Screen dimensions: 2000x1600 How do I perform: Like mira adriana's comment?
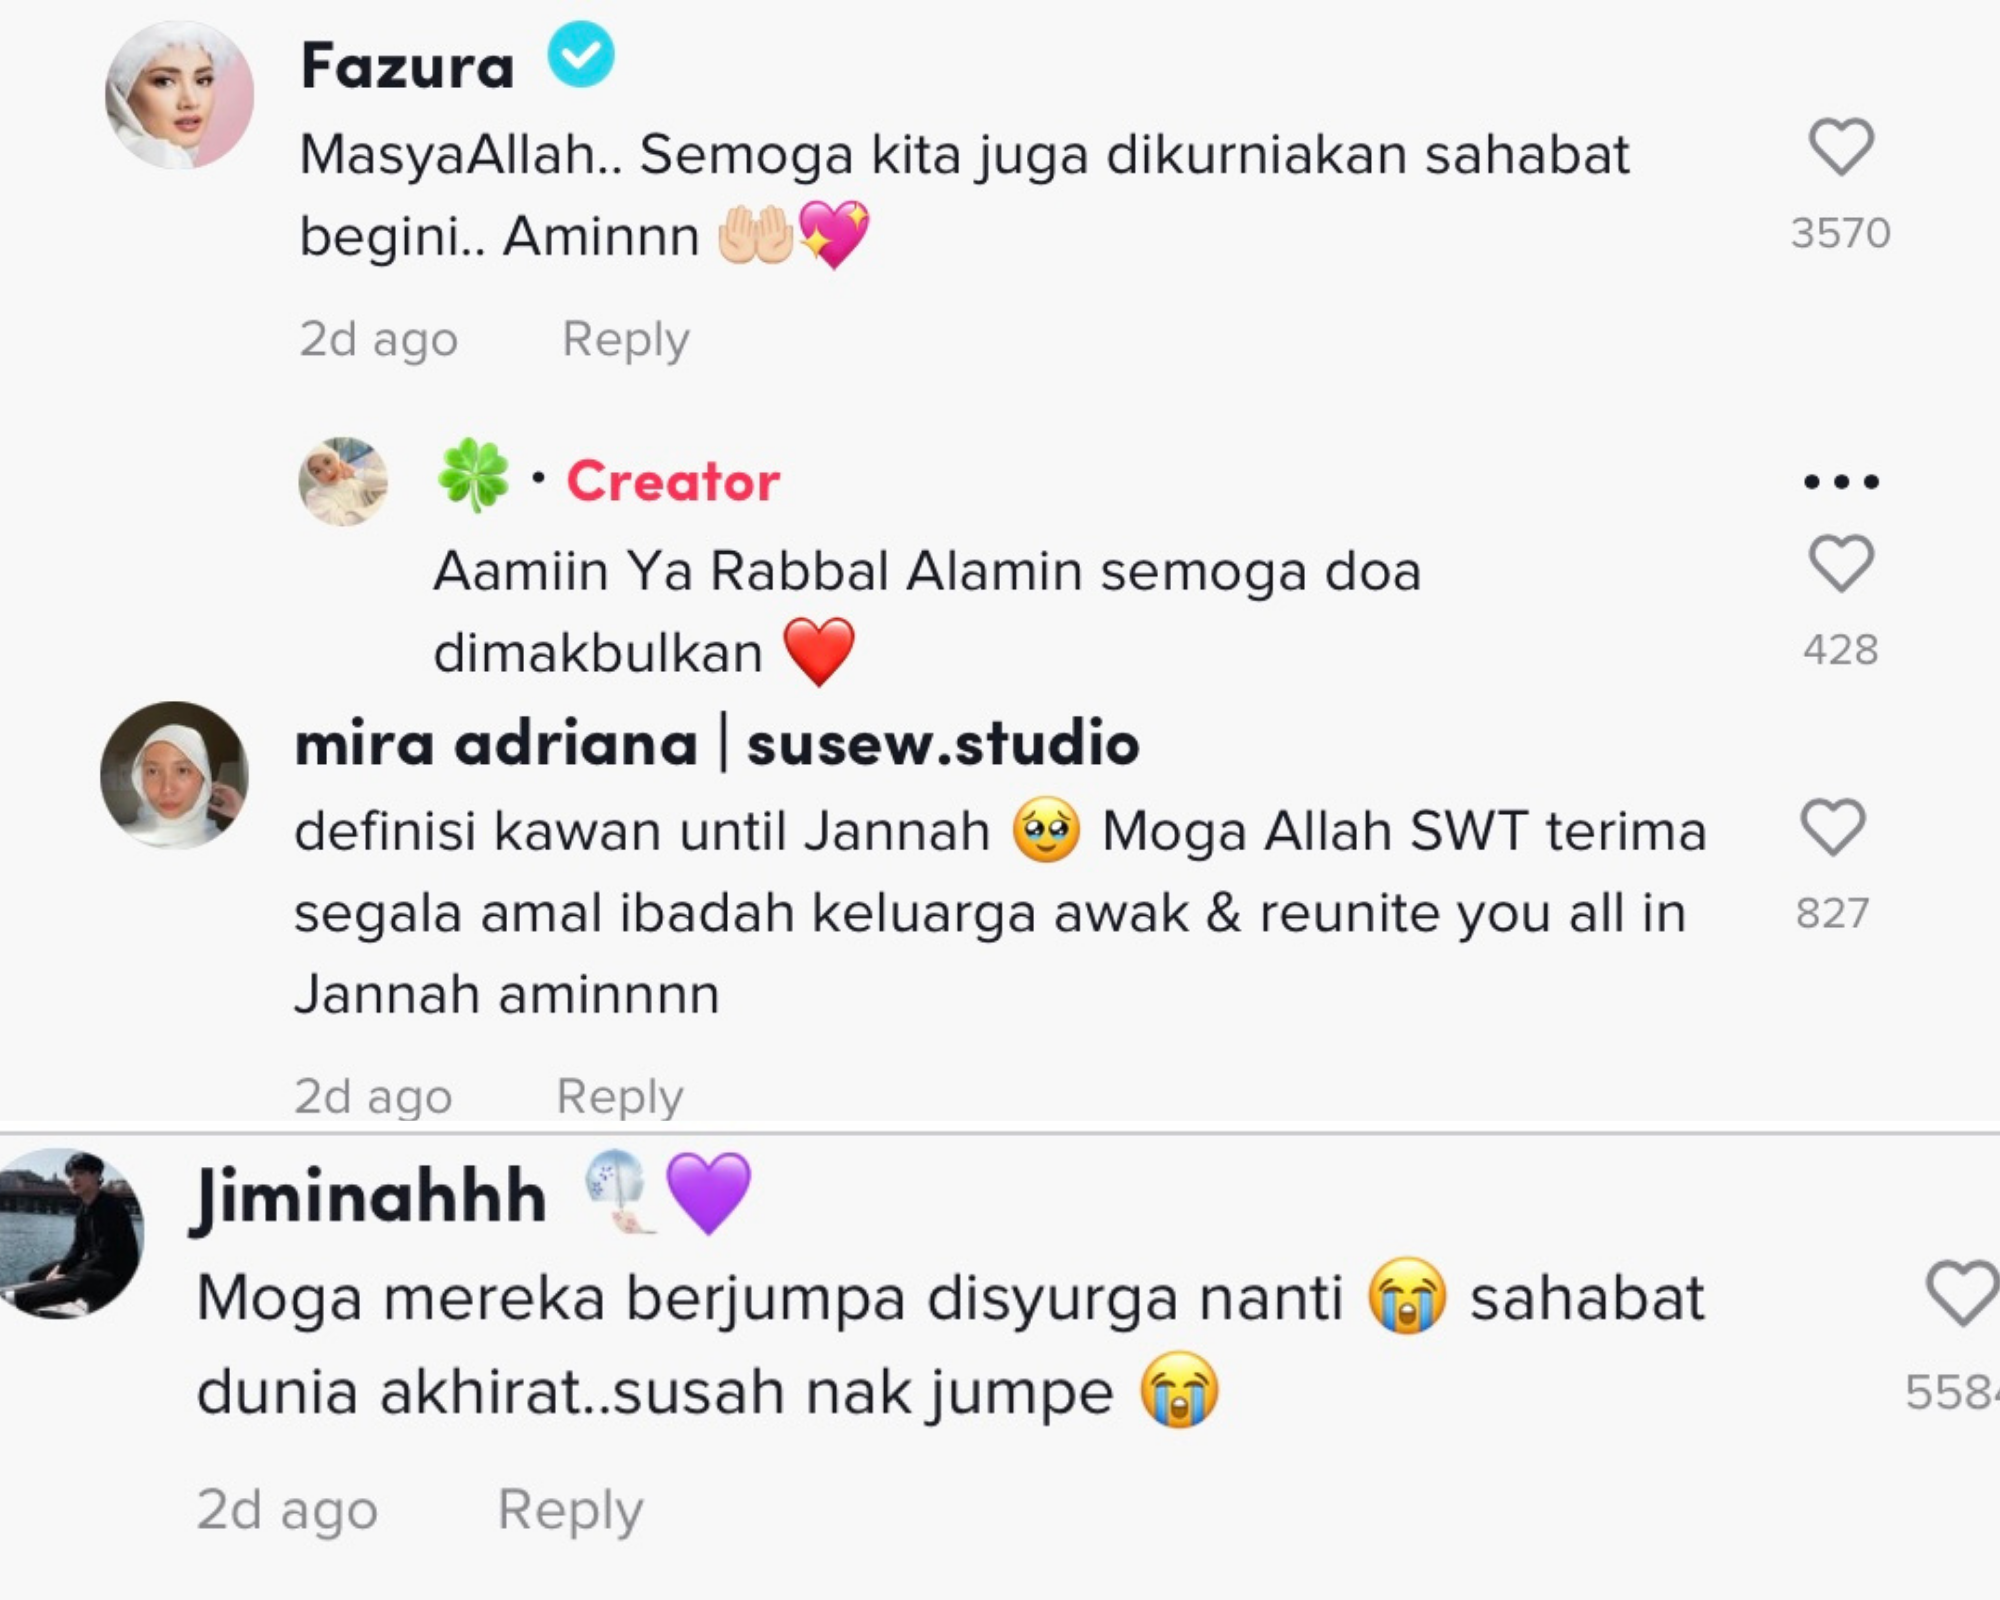click(1832, 827)
